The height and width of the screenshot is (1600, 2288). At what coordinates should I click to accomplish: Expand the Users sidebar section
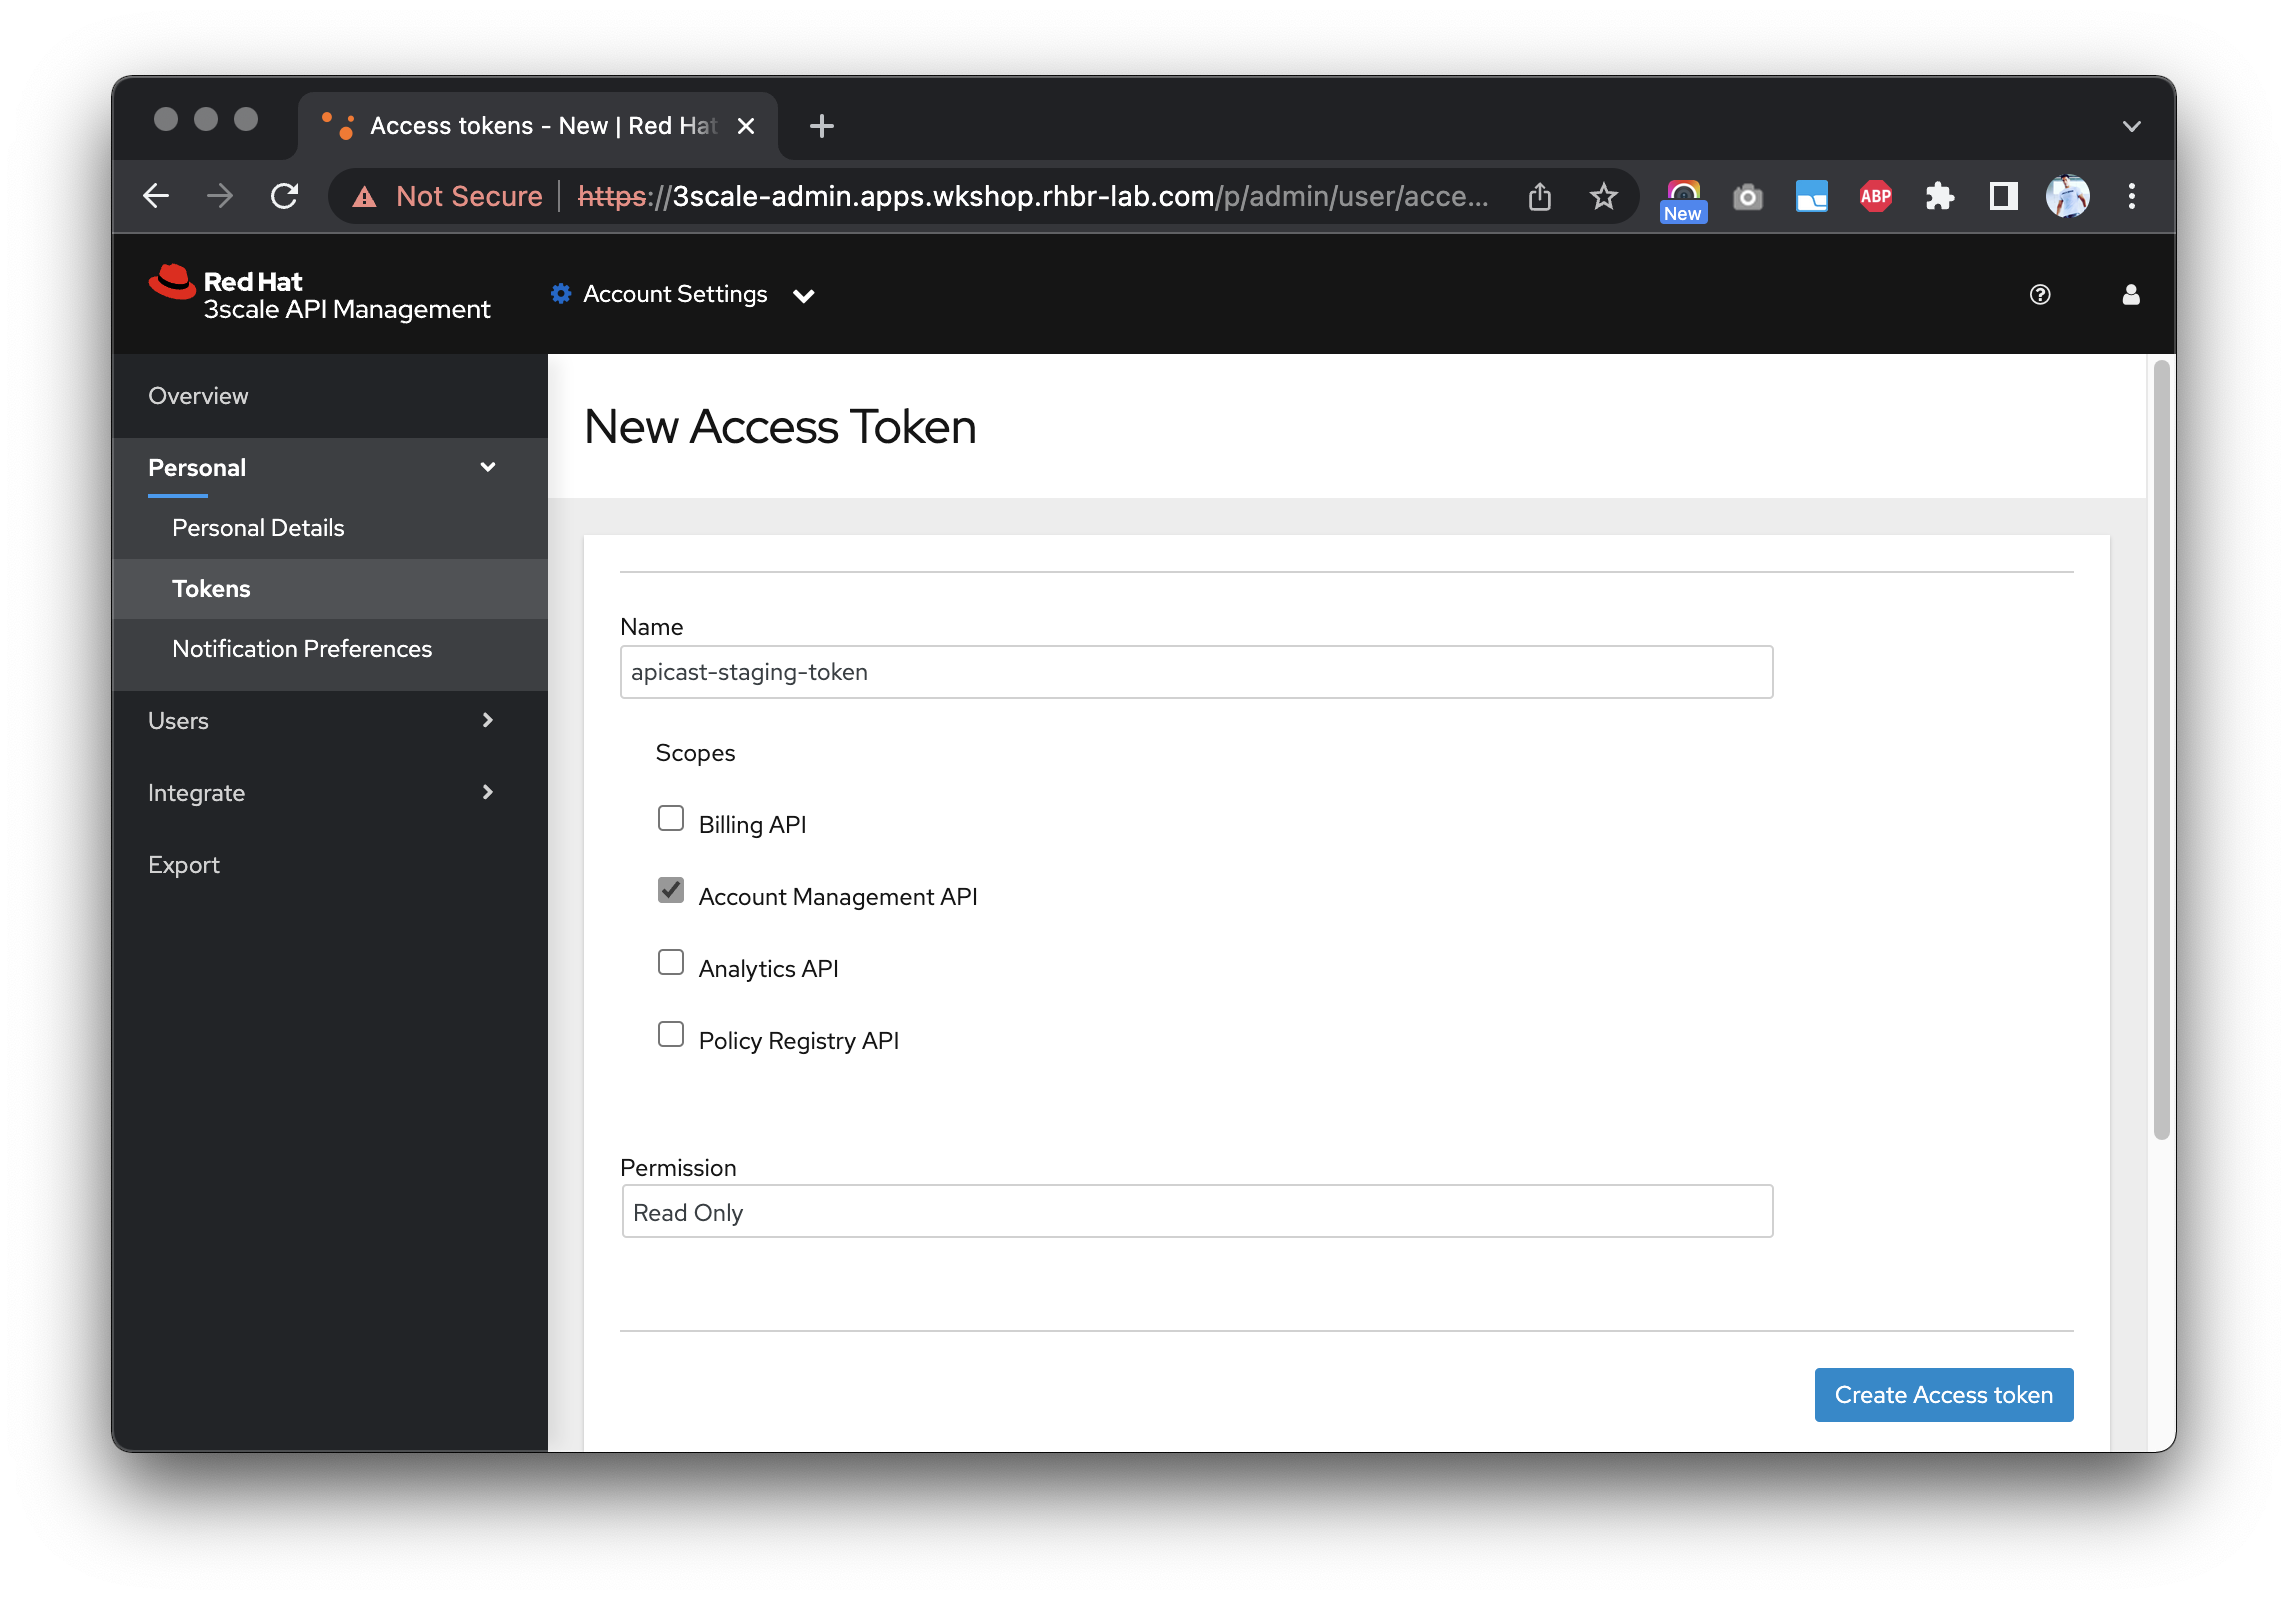point(320,721)
